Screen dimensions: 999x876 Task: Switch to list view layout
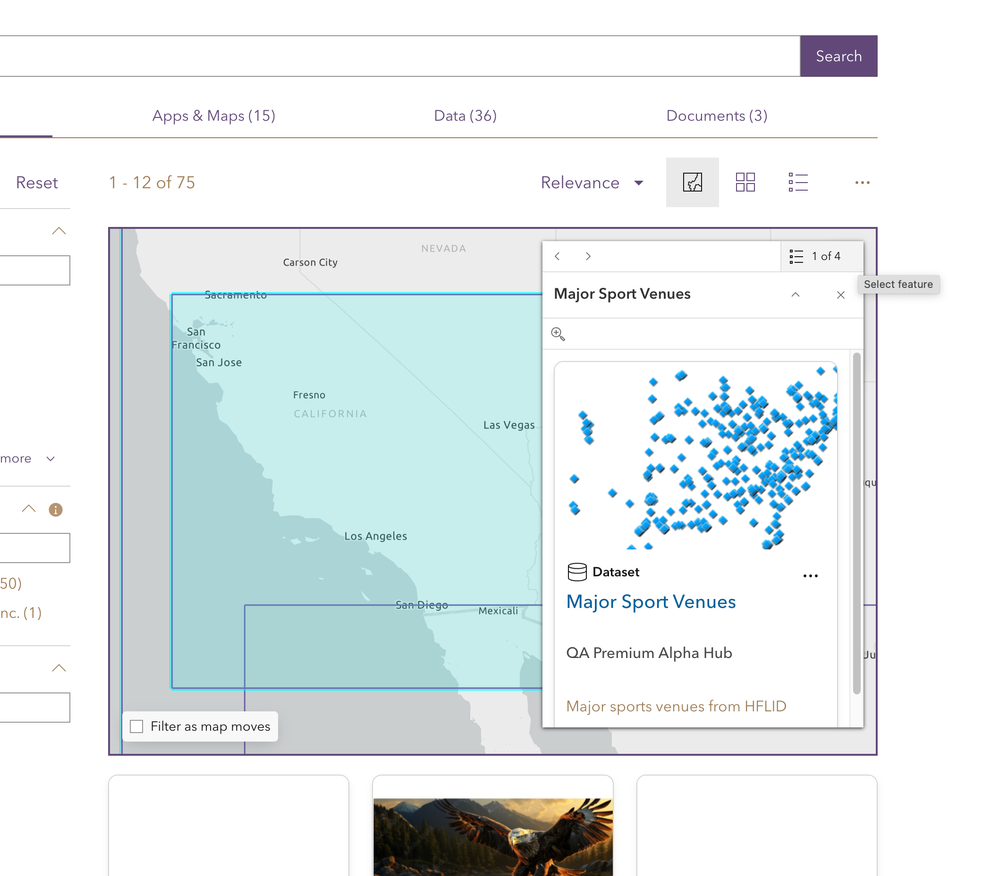click(x=798, y=182)
